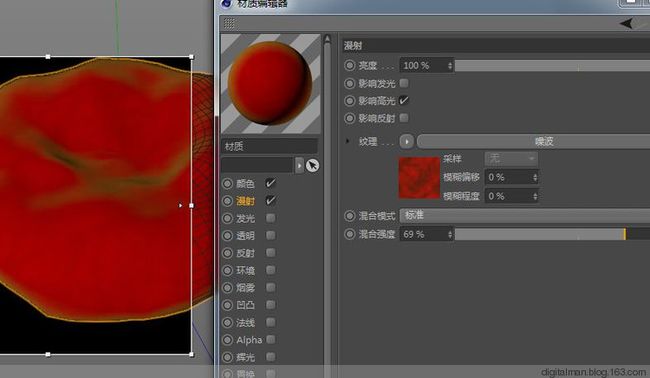Click the round arrow button next to 纹理
The width and height of the screenshot is (650, 378).
coord(407,142)
